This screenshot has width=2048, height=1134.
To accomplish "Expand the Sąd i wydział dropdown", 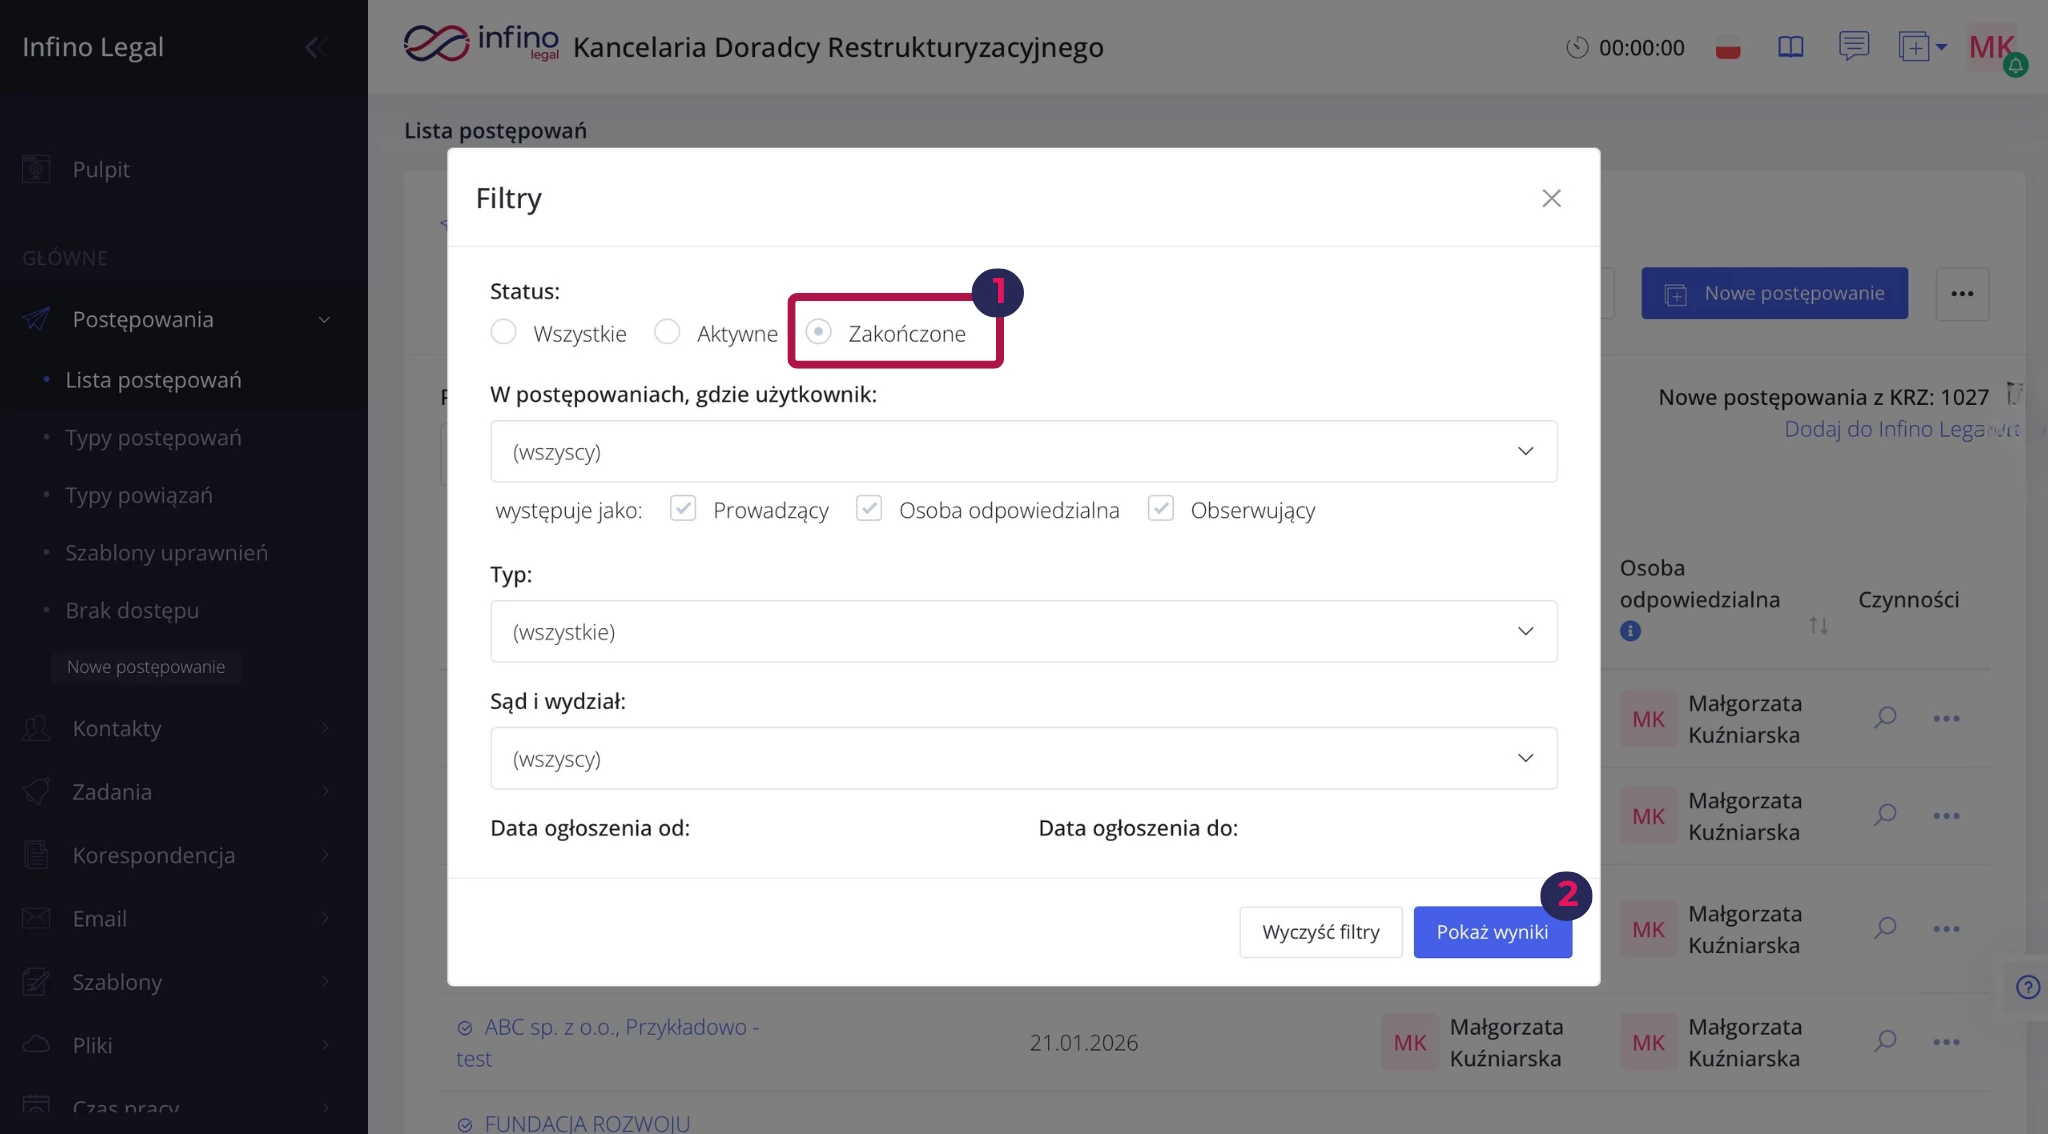I will click(1023, 758).
